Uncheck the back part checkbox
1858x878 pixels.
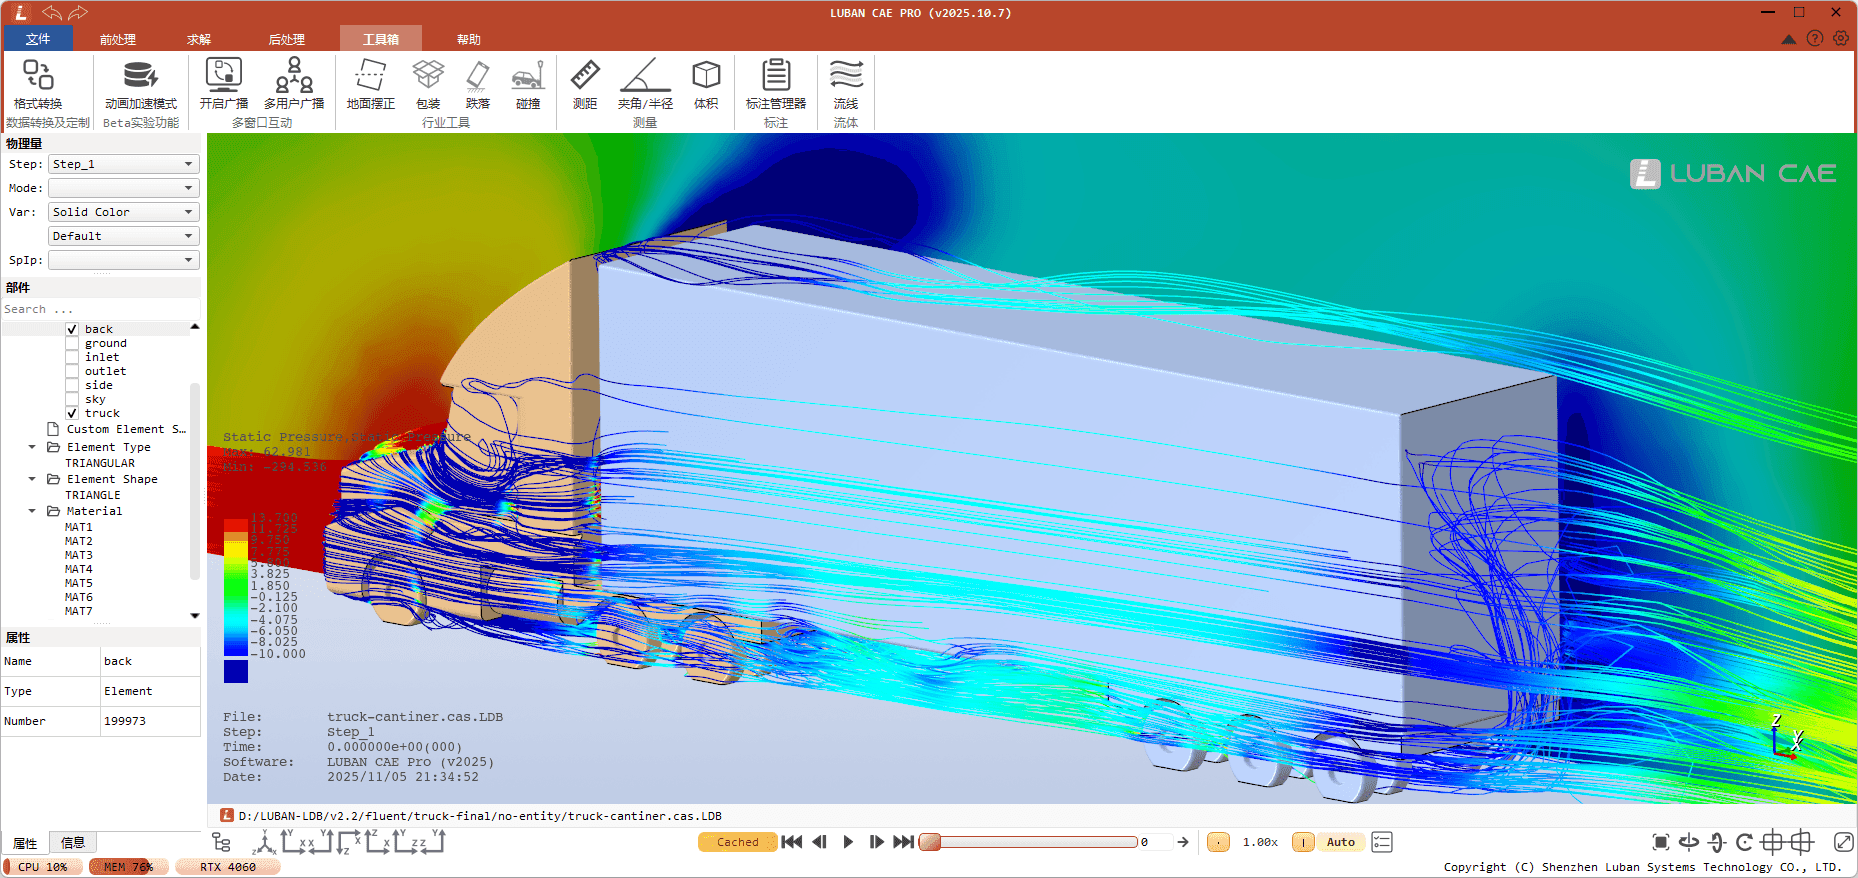click(x=72, y=329)
